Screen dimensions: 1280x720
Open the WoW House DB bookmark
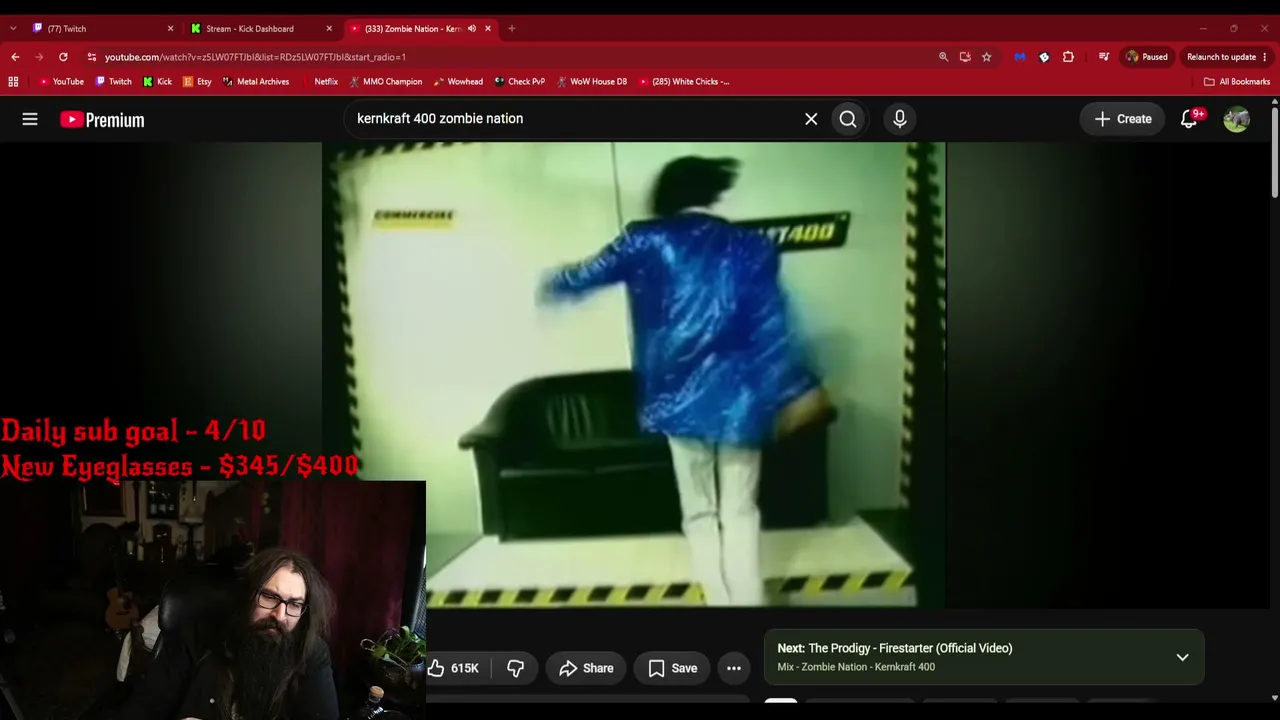[592, 82]
